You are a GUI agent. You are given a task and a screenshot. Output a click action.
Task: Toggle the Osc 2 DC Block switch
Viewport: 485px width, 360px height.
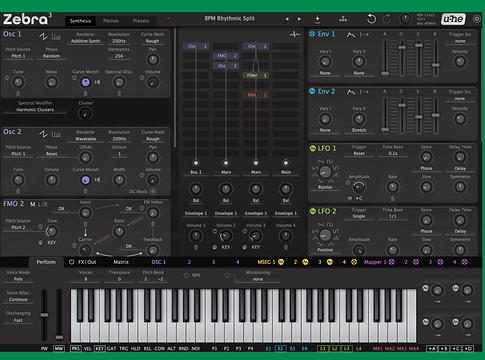153,191
